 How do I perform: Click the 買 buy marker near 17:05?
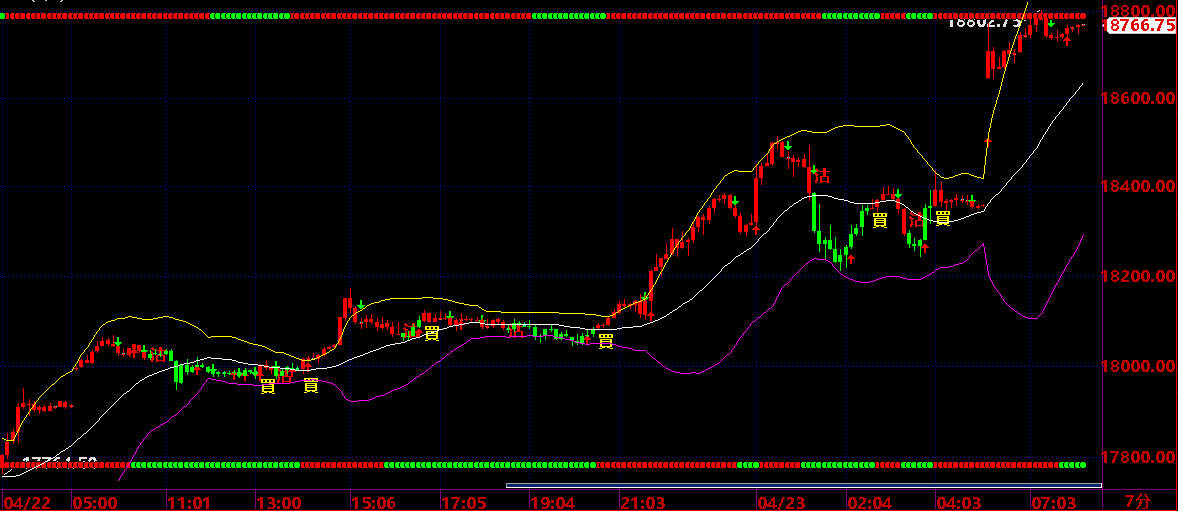pos(431,333)
